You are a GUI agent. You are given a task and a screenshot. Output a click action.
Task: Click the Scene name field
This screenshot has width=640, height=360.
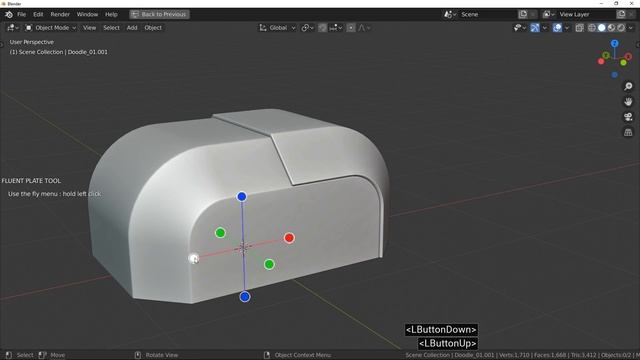(x=488, y=14)
